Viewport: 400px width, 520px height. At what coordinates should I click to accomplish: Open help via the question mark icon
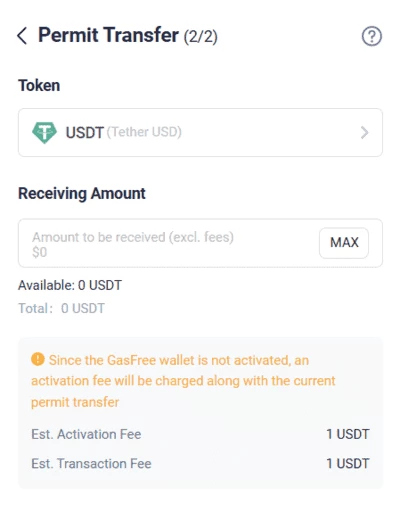click(372, 36)
